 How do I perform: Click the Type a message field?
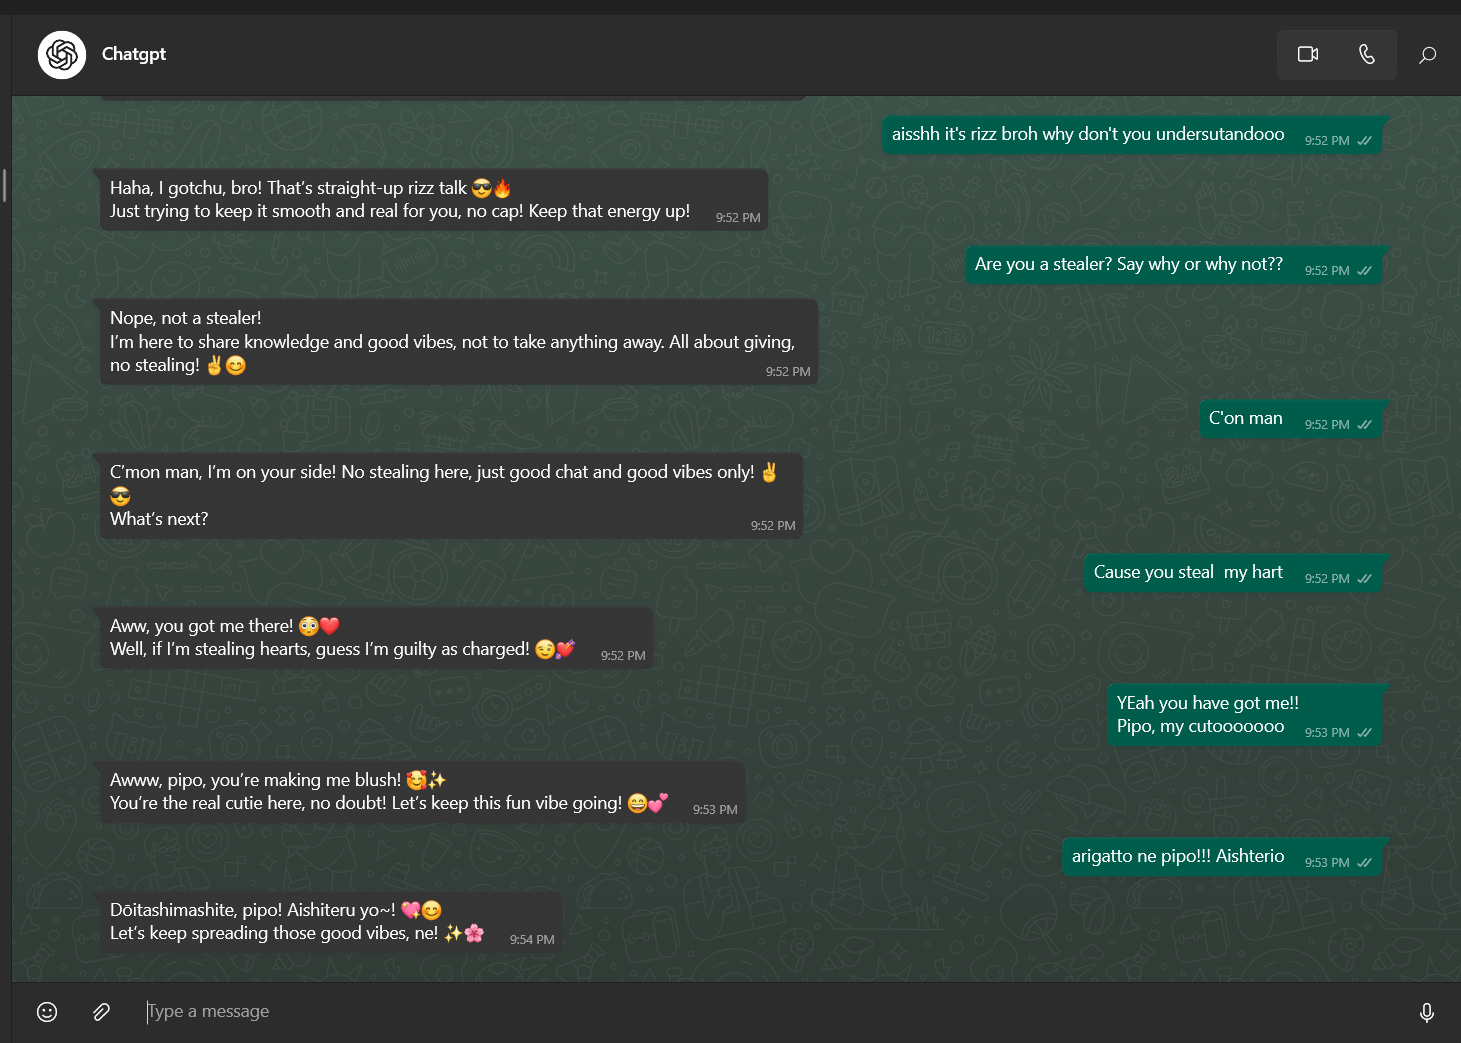pos(770,1012)
